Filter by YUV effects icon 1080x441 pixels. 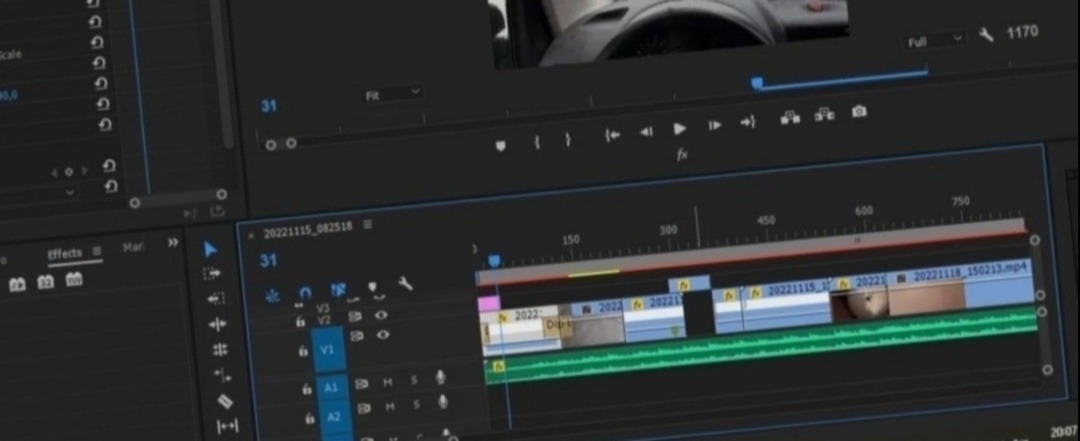tap(74, 279)
